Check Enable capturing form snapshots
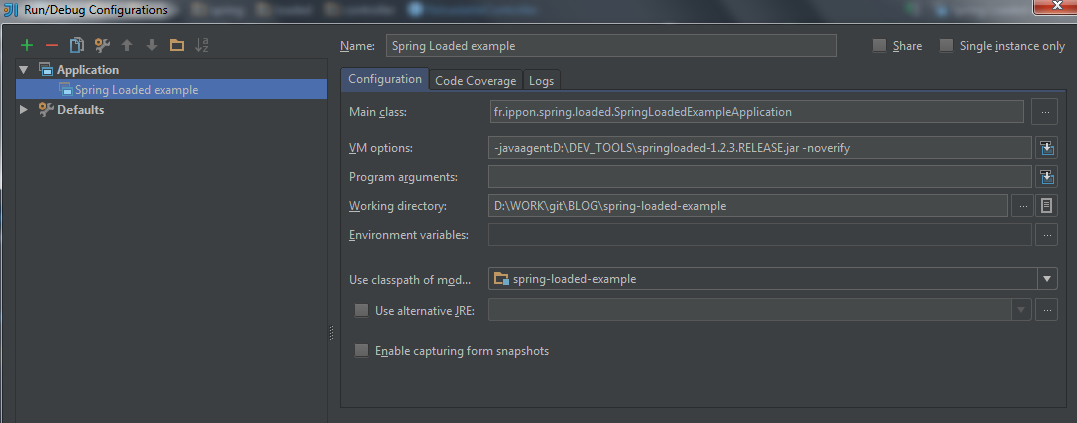 [x=362, y=351]
